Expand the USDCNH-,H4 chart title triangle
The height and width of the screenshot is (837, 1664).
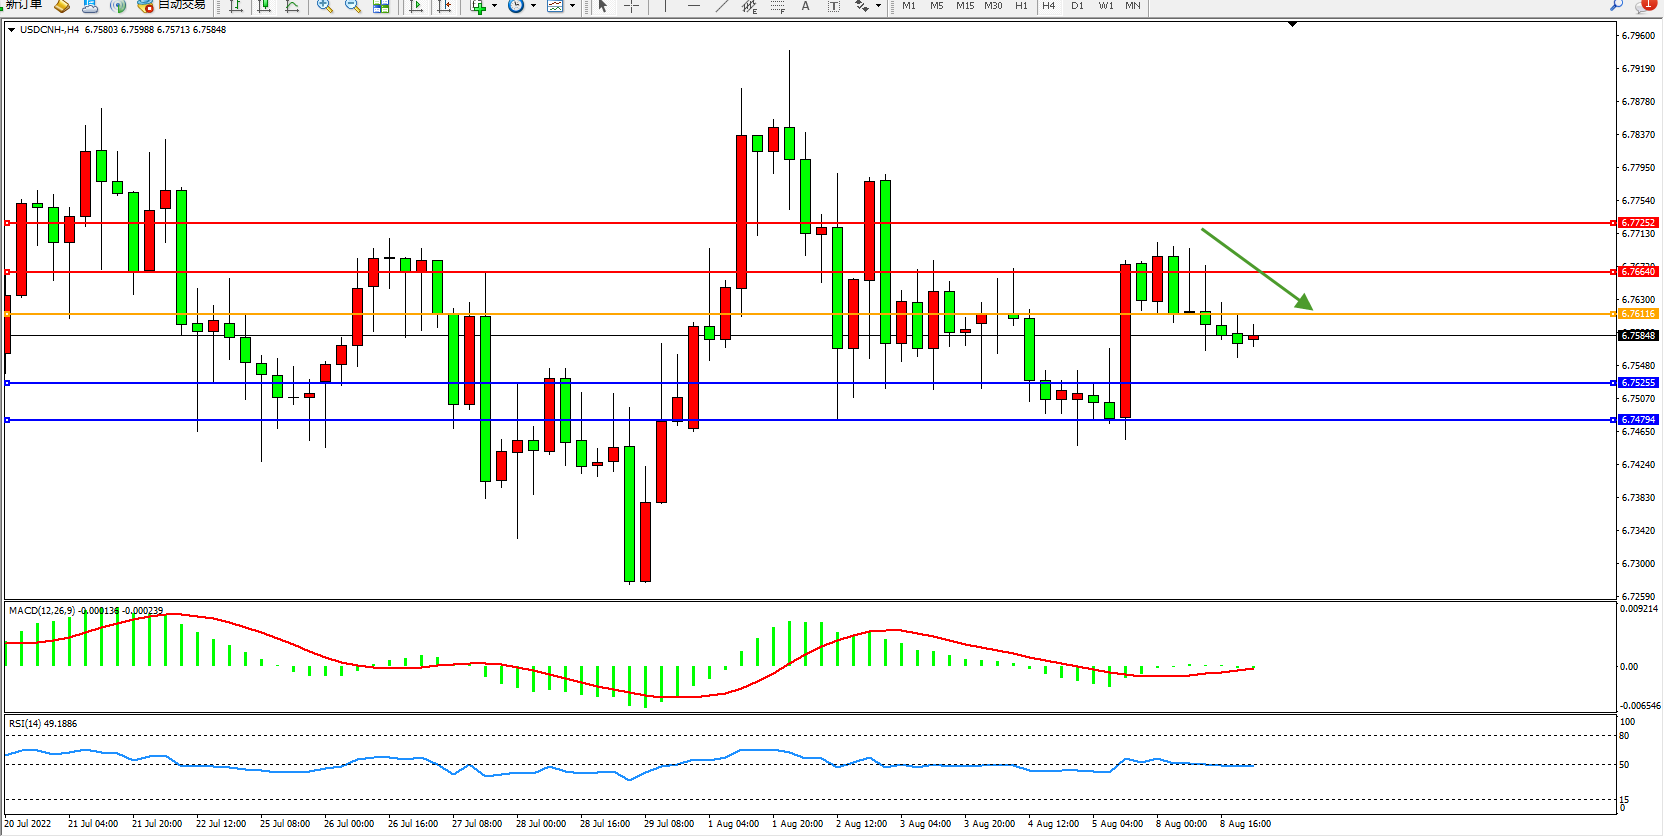coord(11,30)
